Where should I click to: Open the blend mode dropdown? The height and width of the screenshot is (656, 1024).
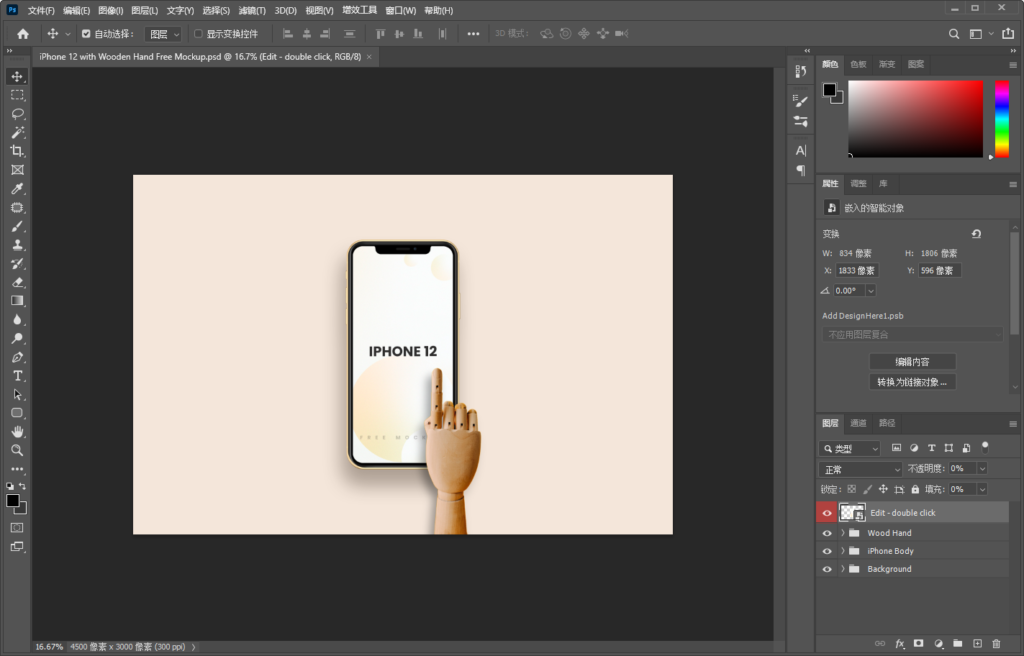(x=861, y=469)
